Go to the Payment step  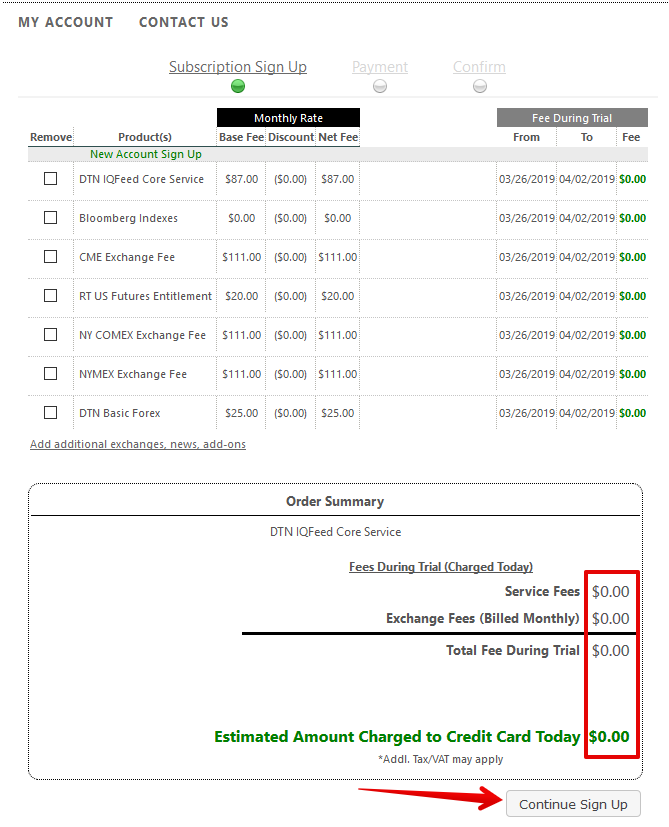[380, 67]
